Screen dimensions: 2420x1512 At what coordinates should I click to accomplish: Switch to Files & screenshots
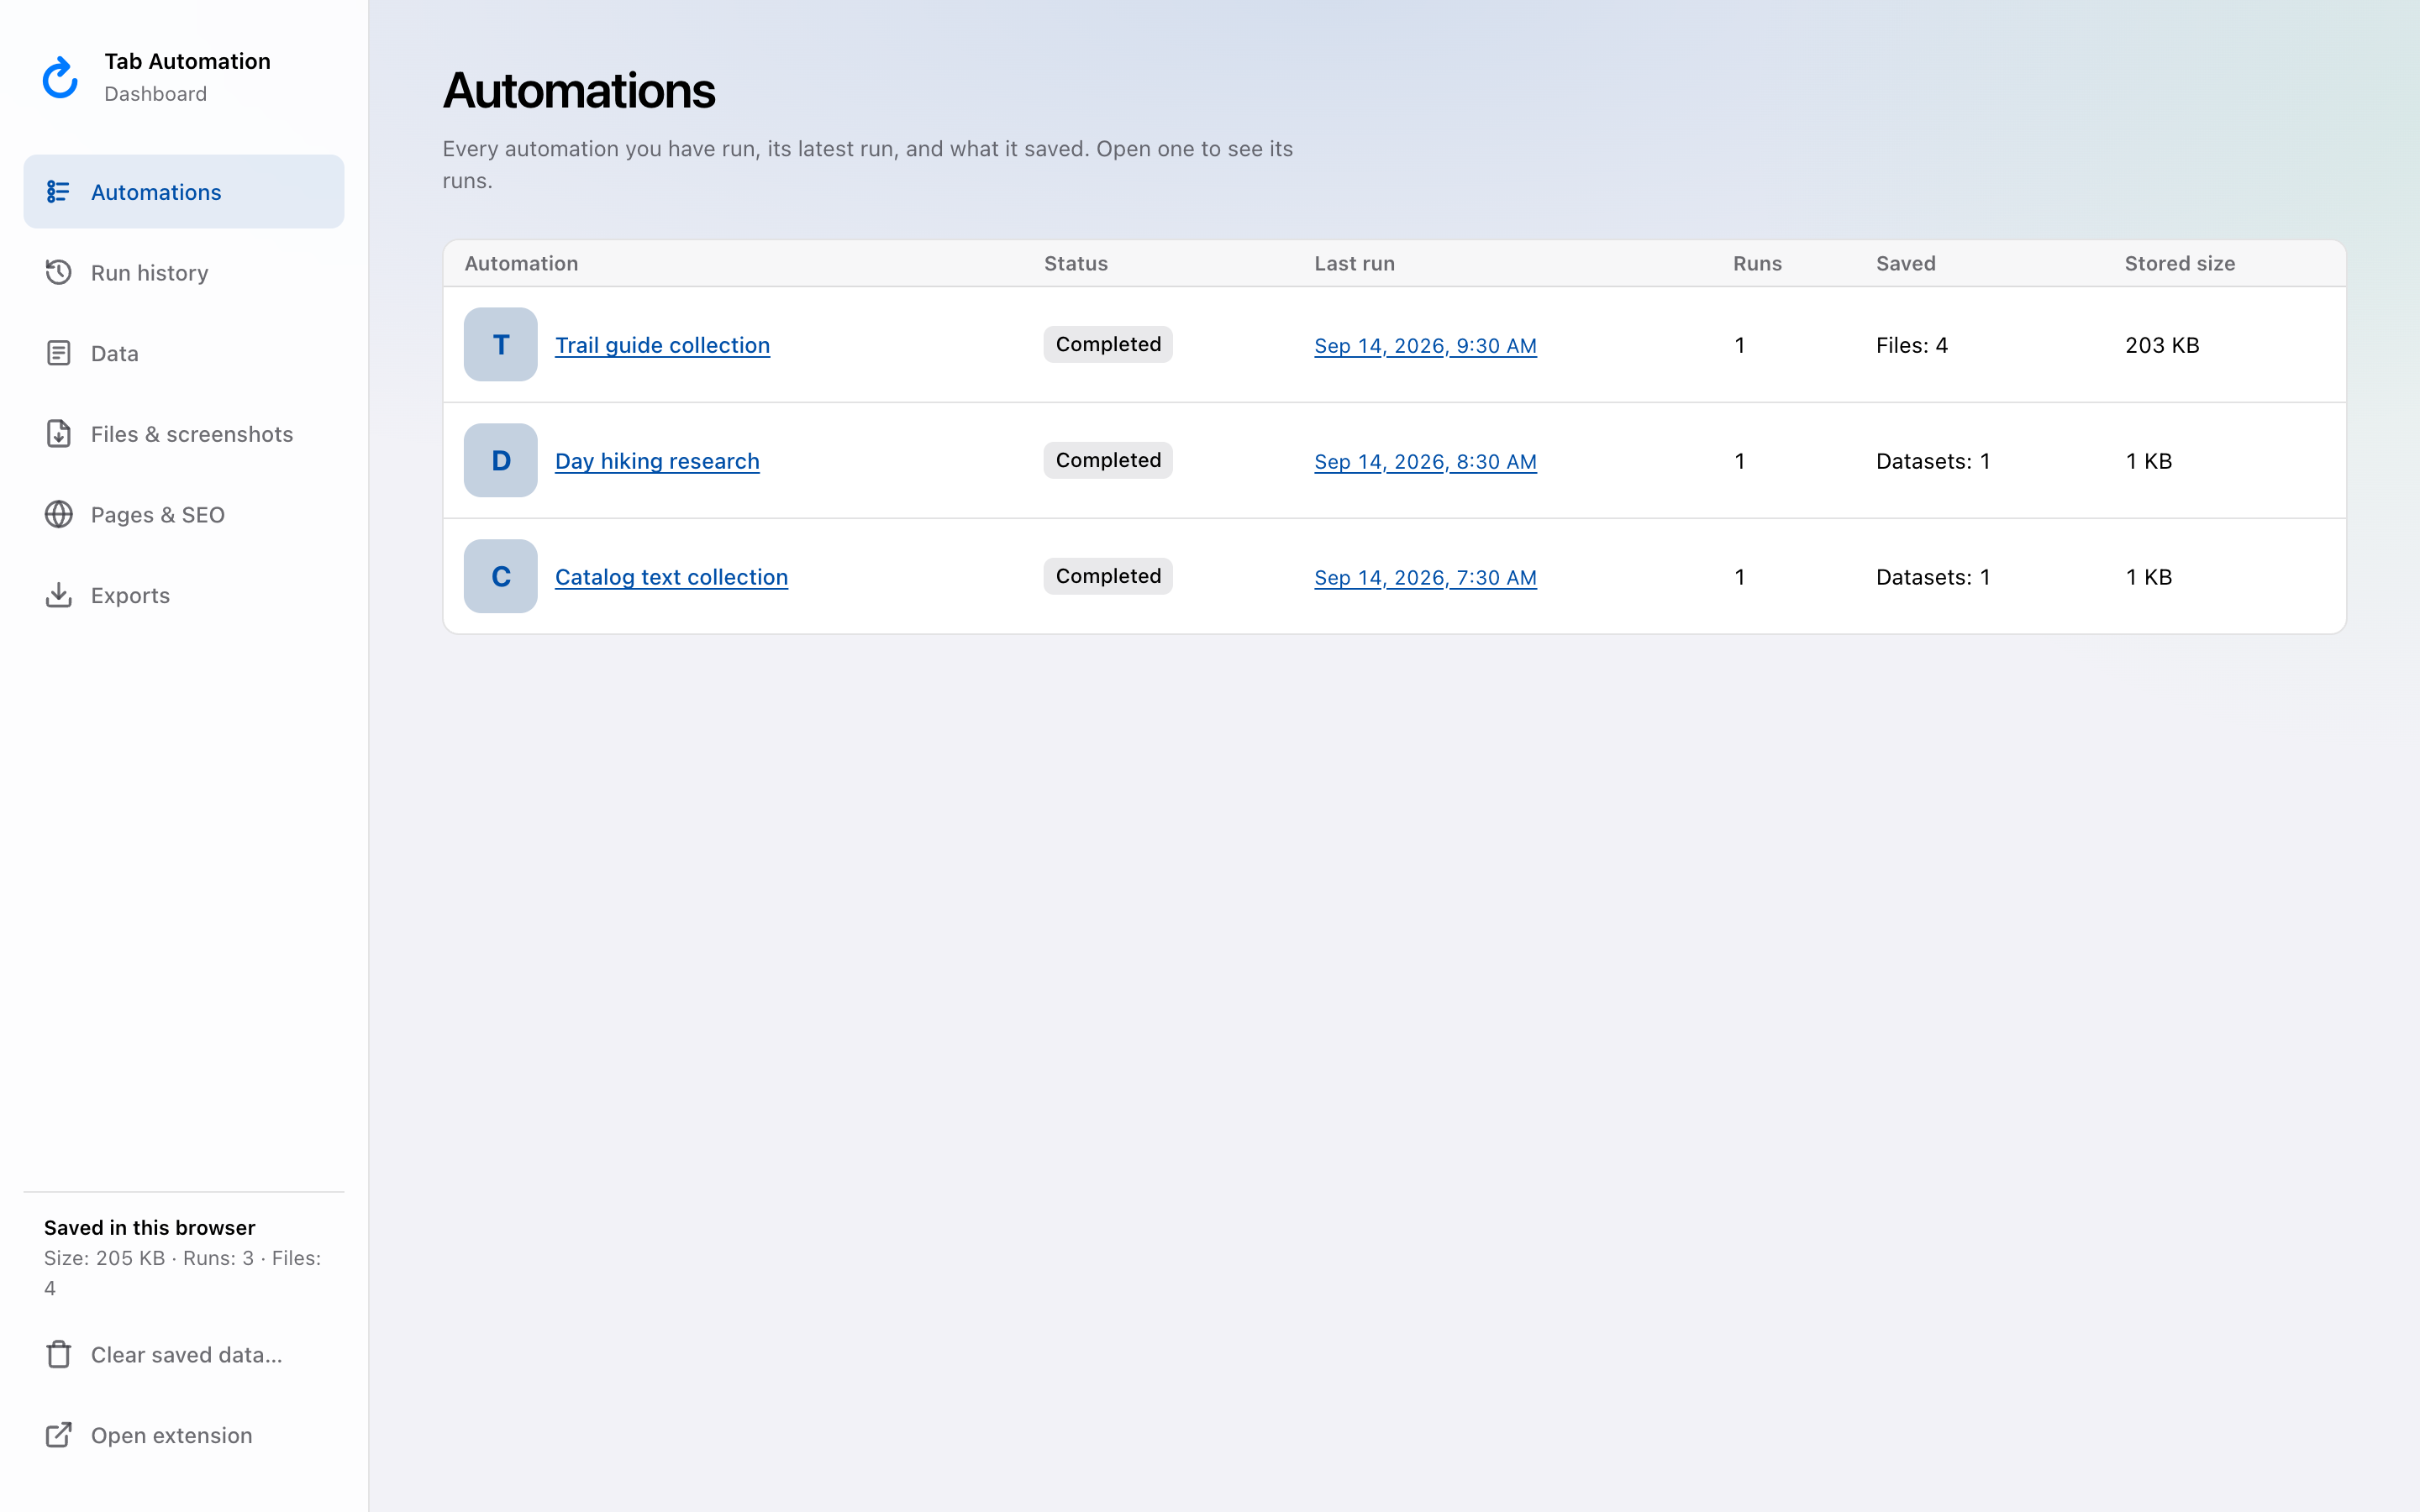tap(184, 433)
